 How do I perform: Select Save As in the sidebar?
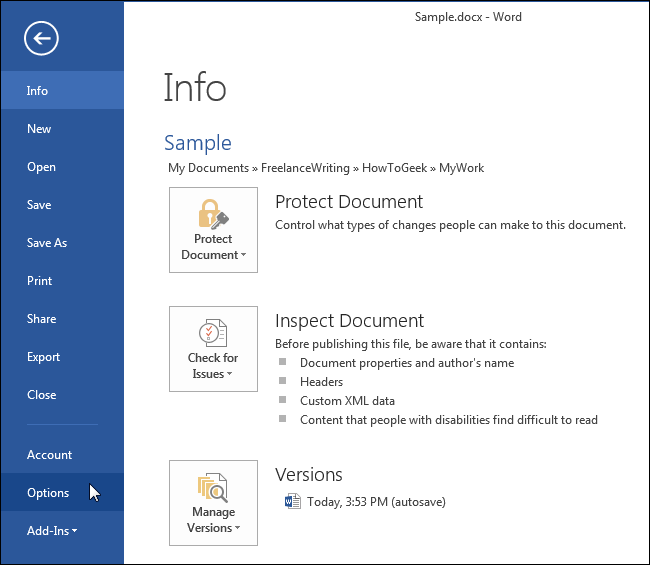pos(62,243)
